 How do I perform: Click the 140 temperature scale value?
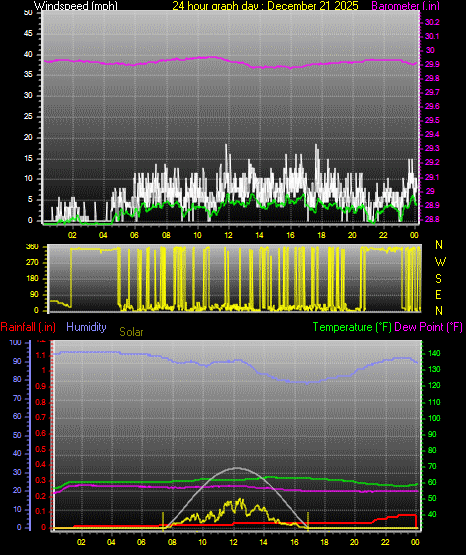click(x=434, y=353)
